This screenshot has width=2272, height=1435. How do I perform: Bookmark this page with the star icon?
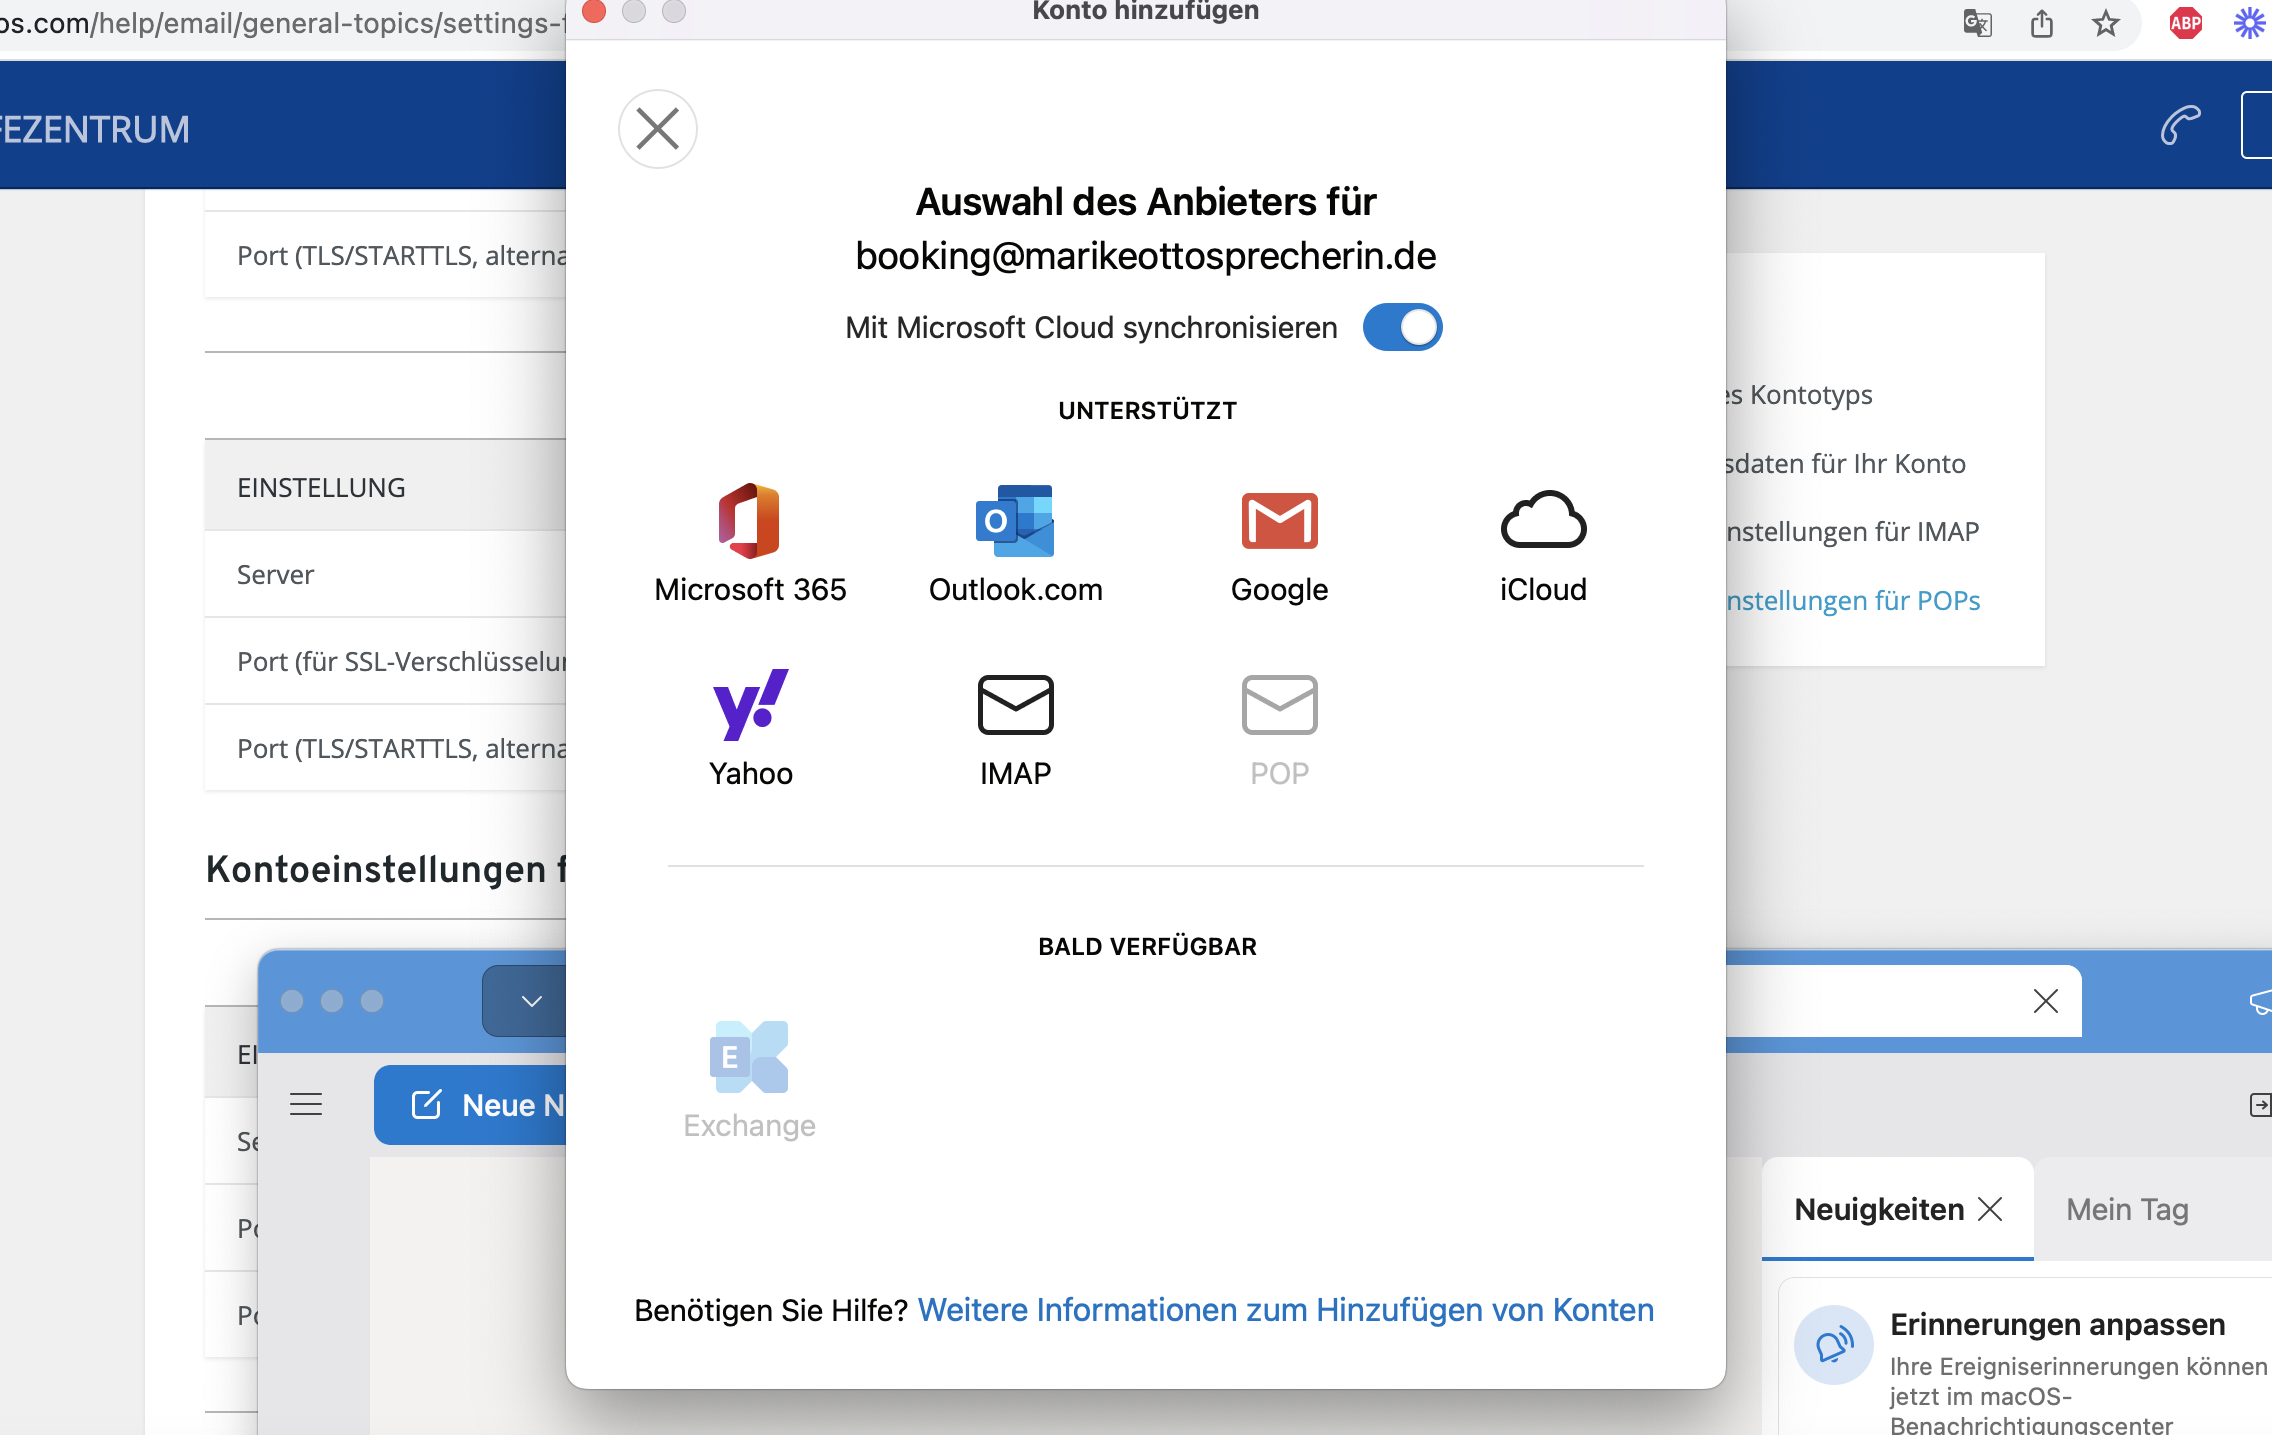tap(2105, 23)
